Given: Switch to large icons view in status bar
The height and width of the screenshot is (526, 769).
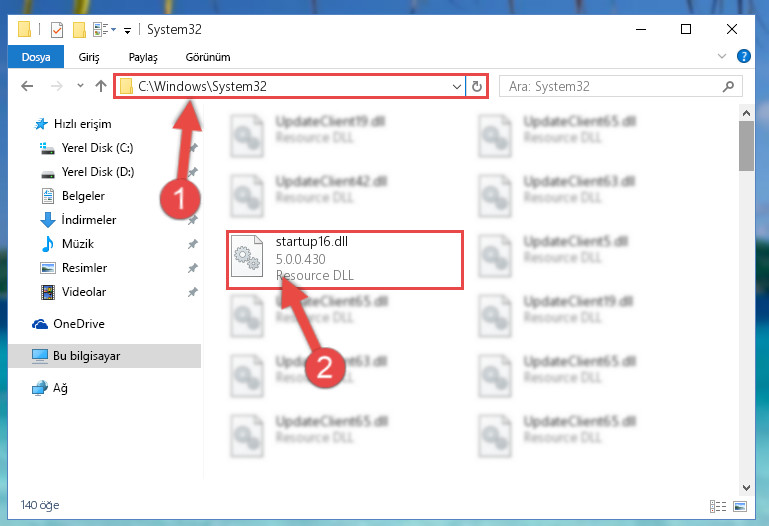Looking at the screenshot, I should pyautogui.click(x=740, y=506).
